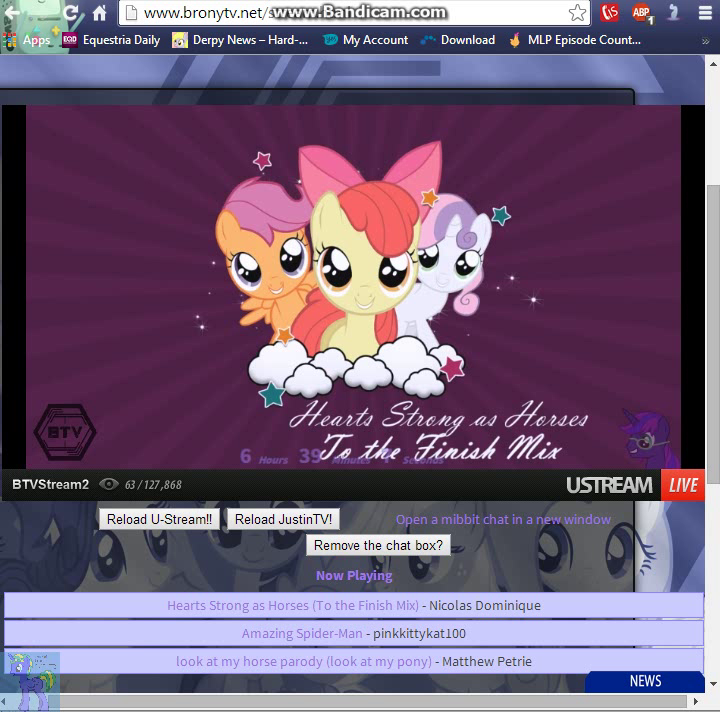Click the red LIVE indicator
Screen dimensions: 720x712
click(x=683, y=485)
